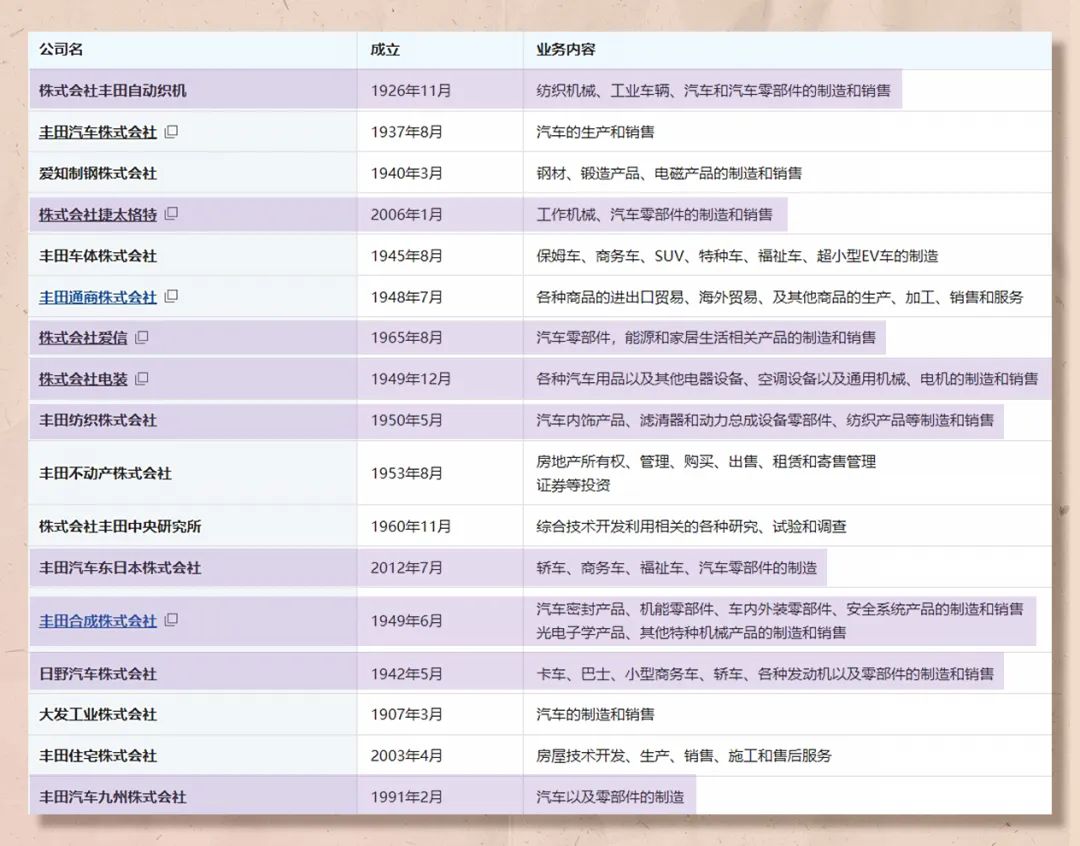Click the date 1907年3月
1080x846 pixels.
406,714
